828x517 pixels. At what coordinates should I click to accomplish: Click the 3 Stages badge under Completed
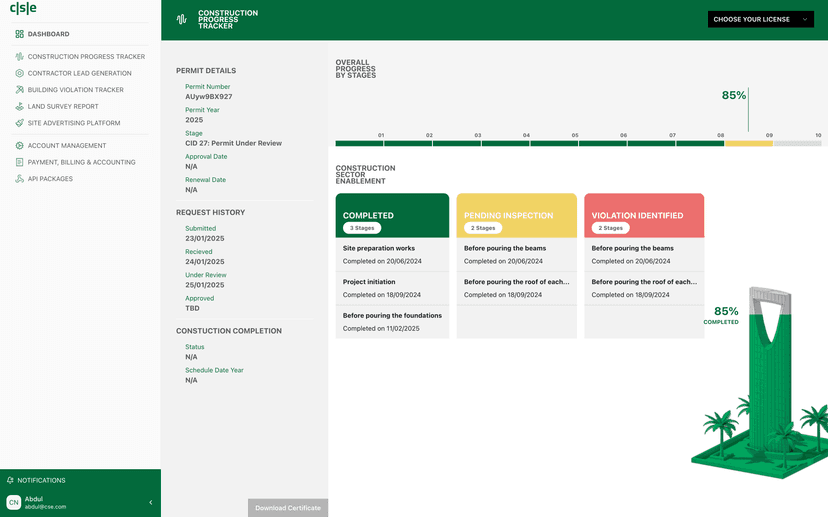coord(362,228)
